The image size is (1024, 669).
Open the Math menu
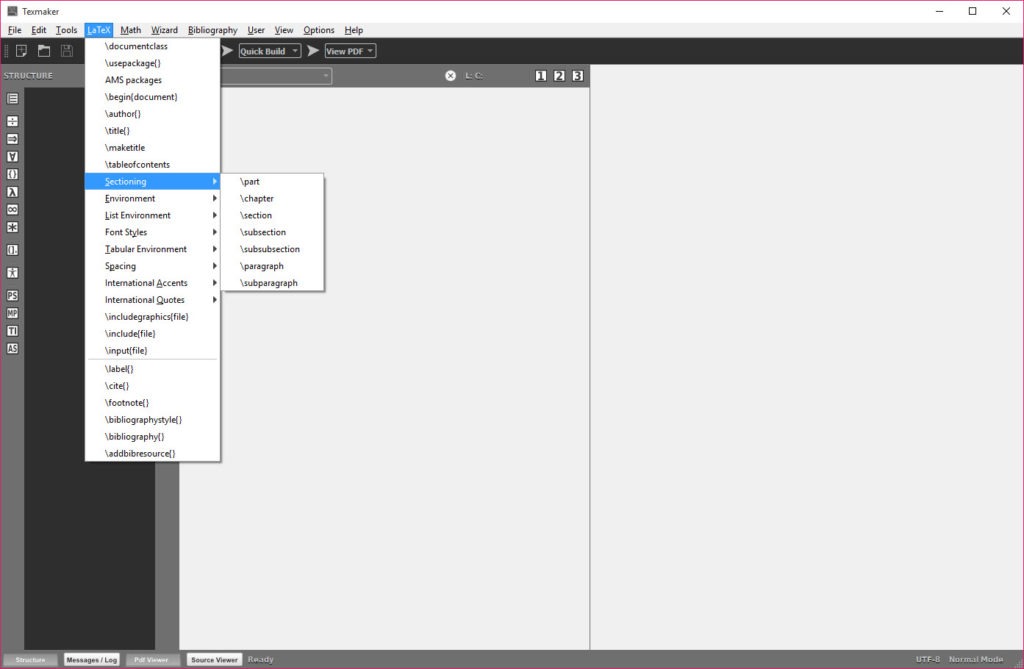pyautogui.click(x=131, y=30)
